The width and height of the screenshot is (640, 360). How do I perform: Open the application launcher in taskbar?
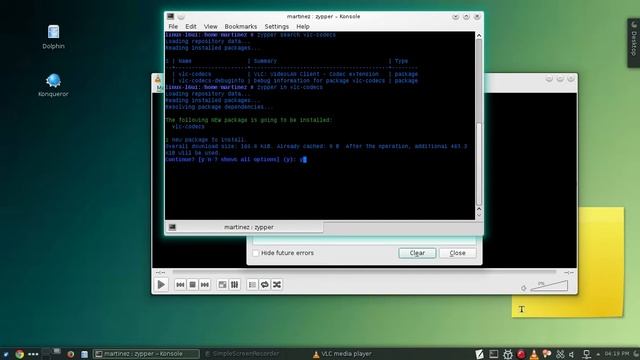click(x=6, y=354)
